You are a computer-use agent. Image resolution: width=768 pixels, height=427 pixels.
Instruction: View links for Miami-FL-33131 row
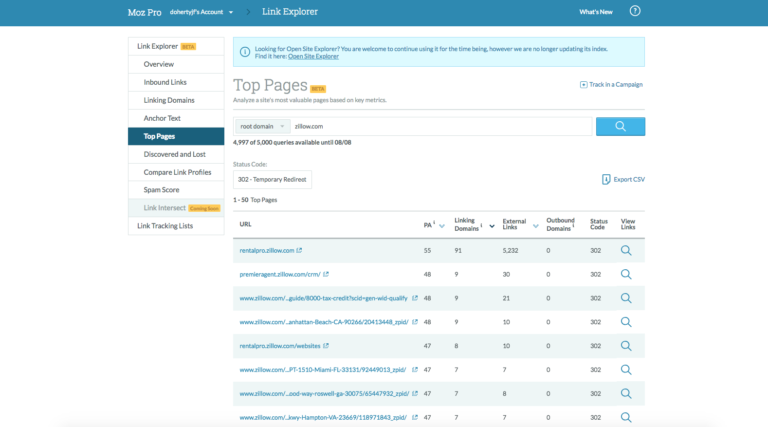(626, 370)
